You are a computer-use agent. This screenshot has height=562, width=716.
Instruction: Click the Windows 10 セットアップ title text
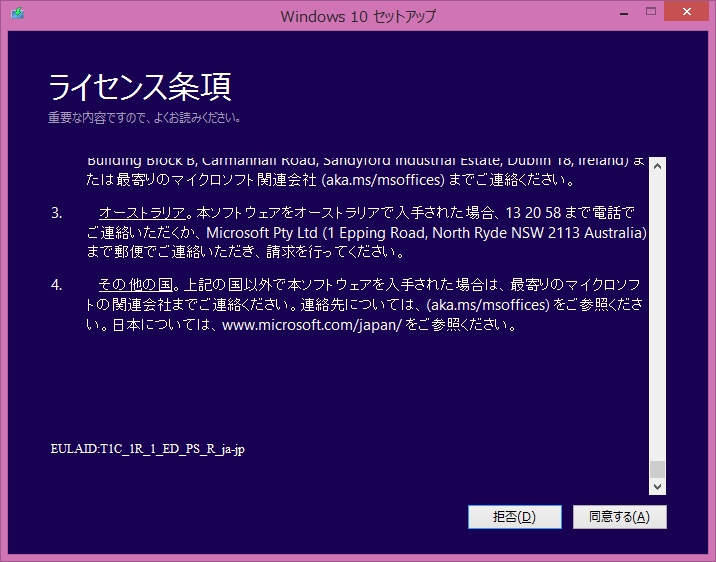[358, 16]
